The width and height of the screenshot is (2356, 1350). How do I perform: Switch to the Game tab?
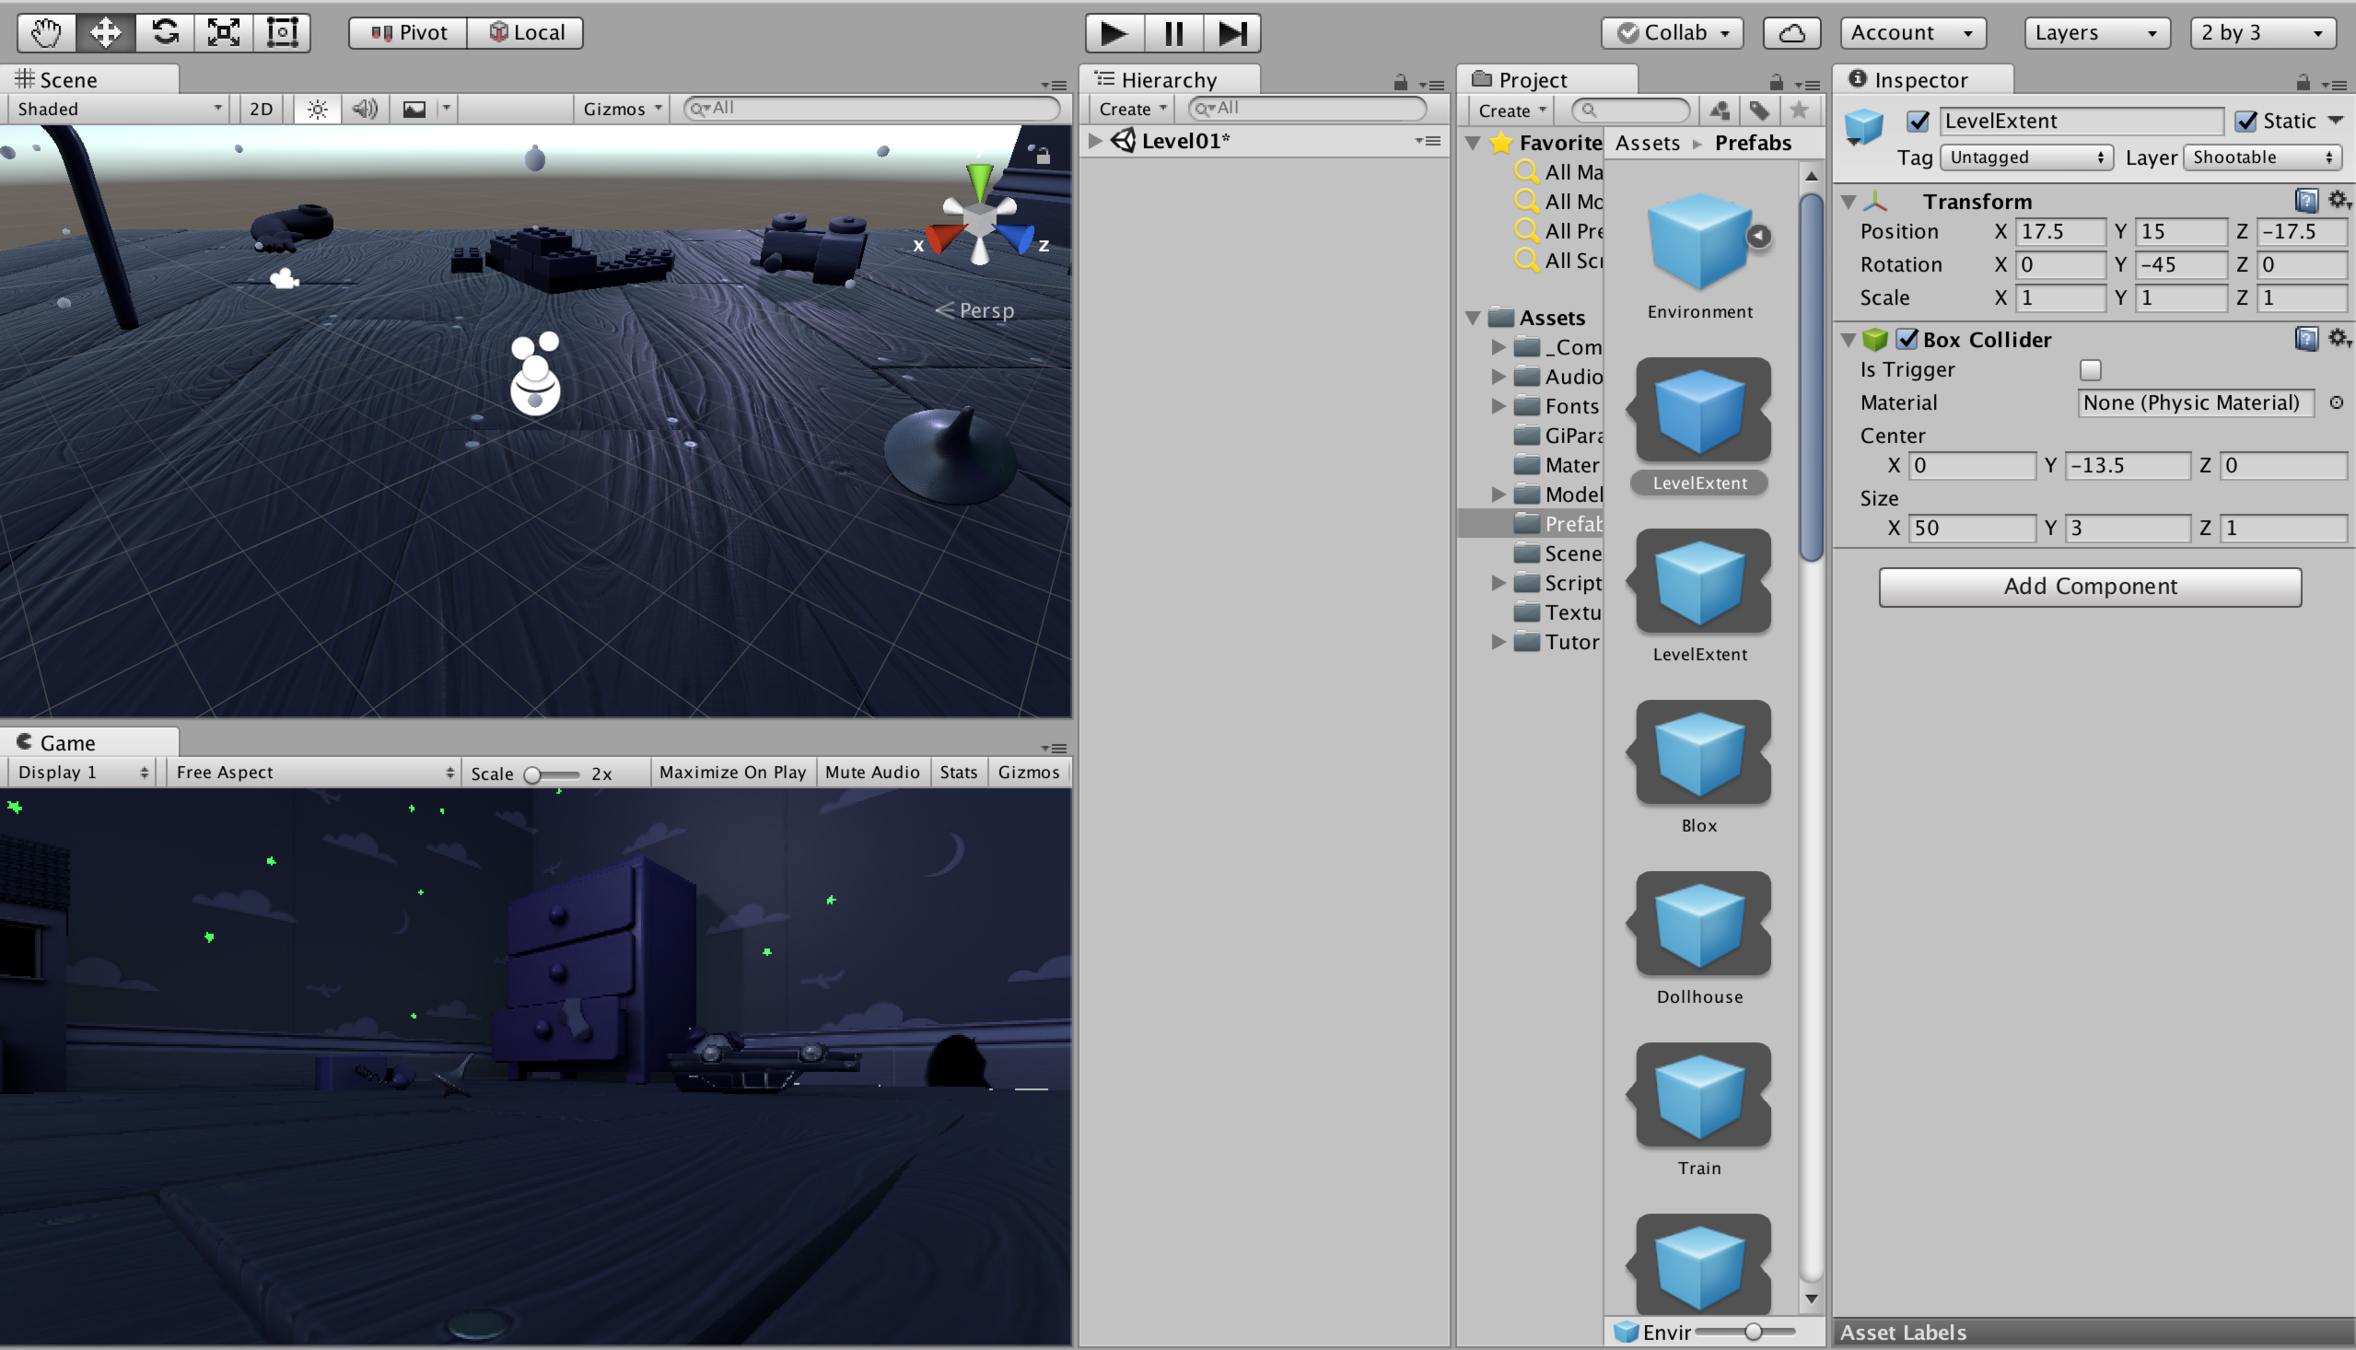pyautogui.click(x=66, y=742)
